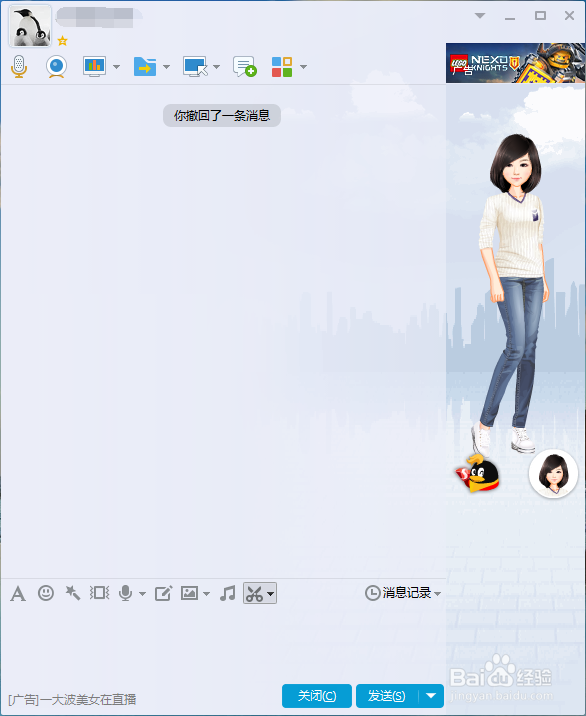Start a video call with webcam icon
Screen dimensions: 586x716
(56, 67)
